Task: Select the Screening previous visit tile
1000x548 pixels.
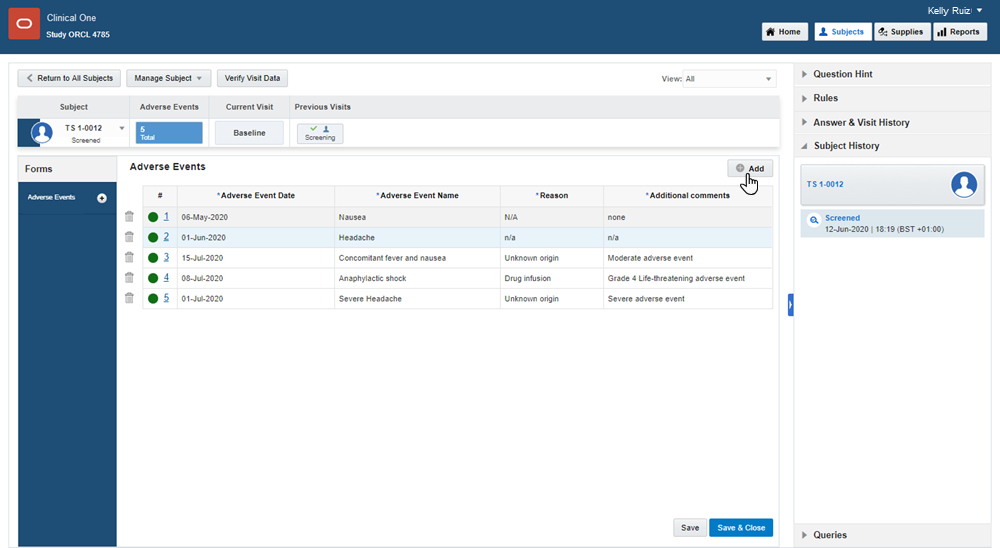Action: click(320, 133)
